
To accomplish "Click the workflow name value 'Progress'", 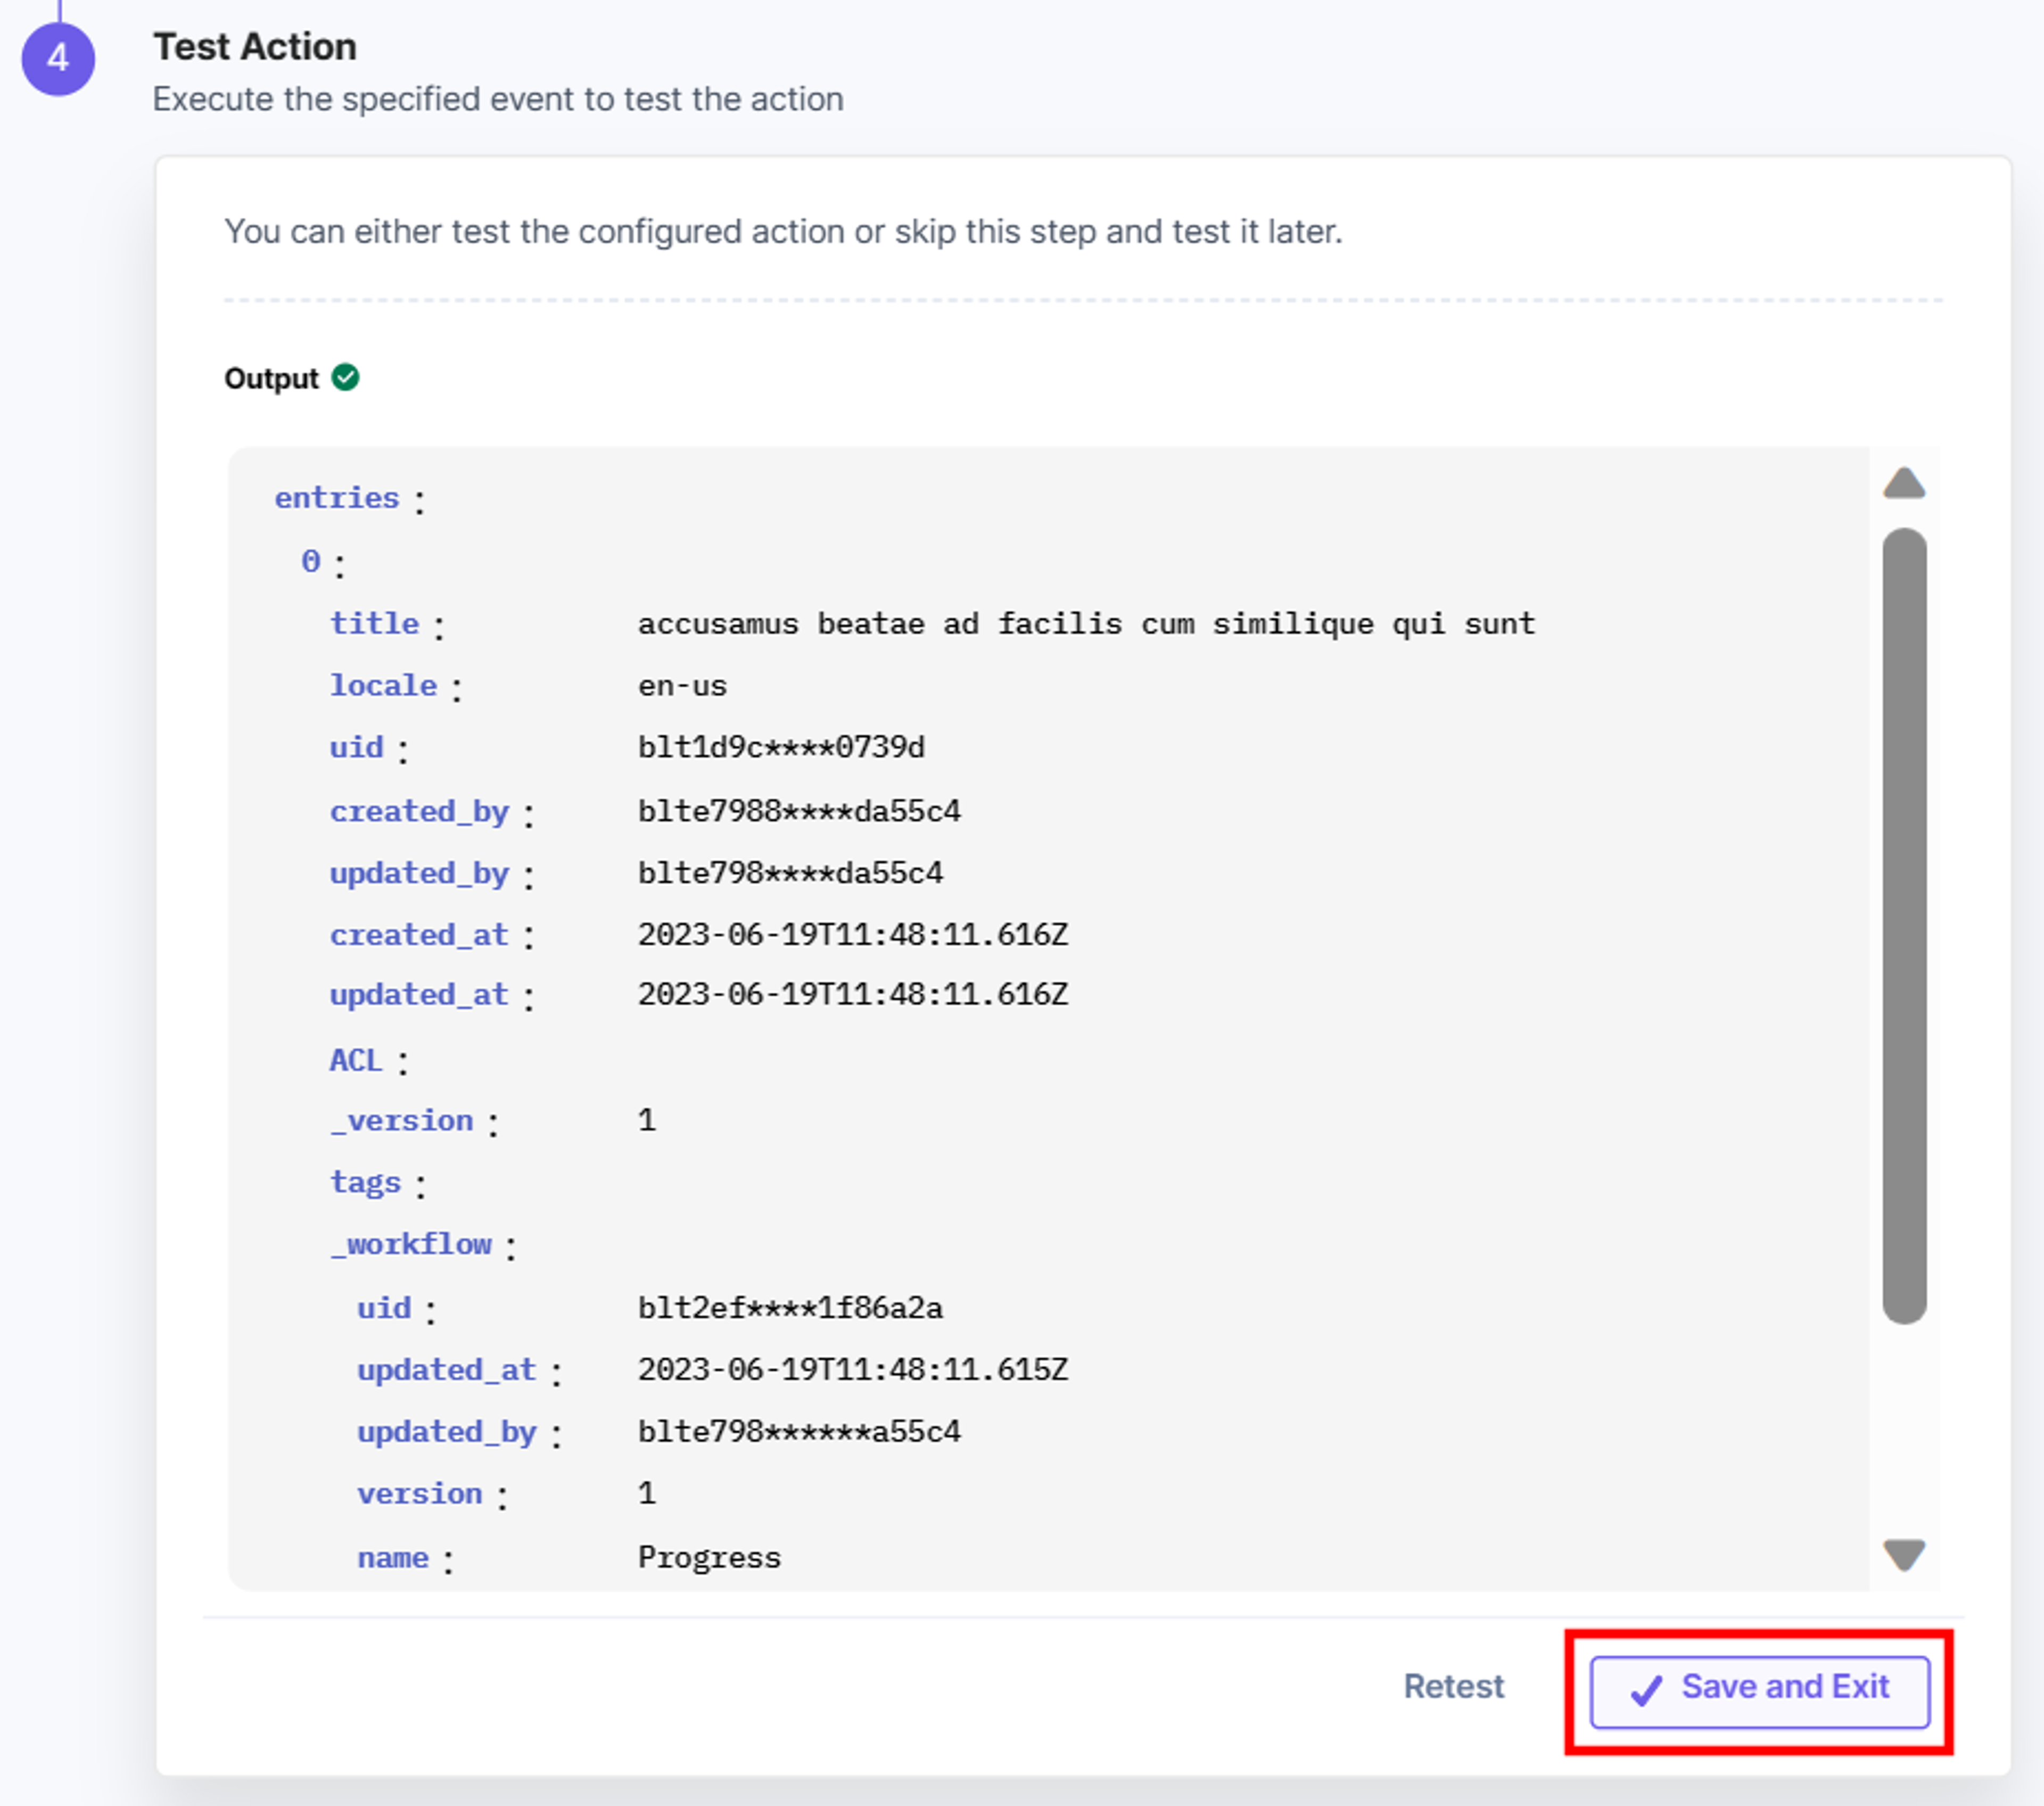I will pos(709,1558).
